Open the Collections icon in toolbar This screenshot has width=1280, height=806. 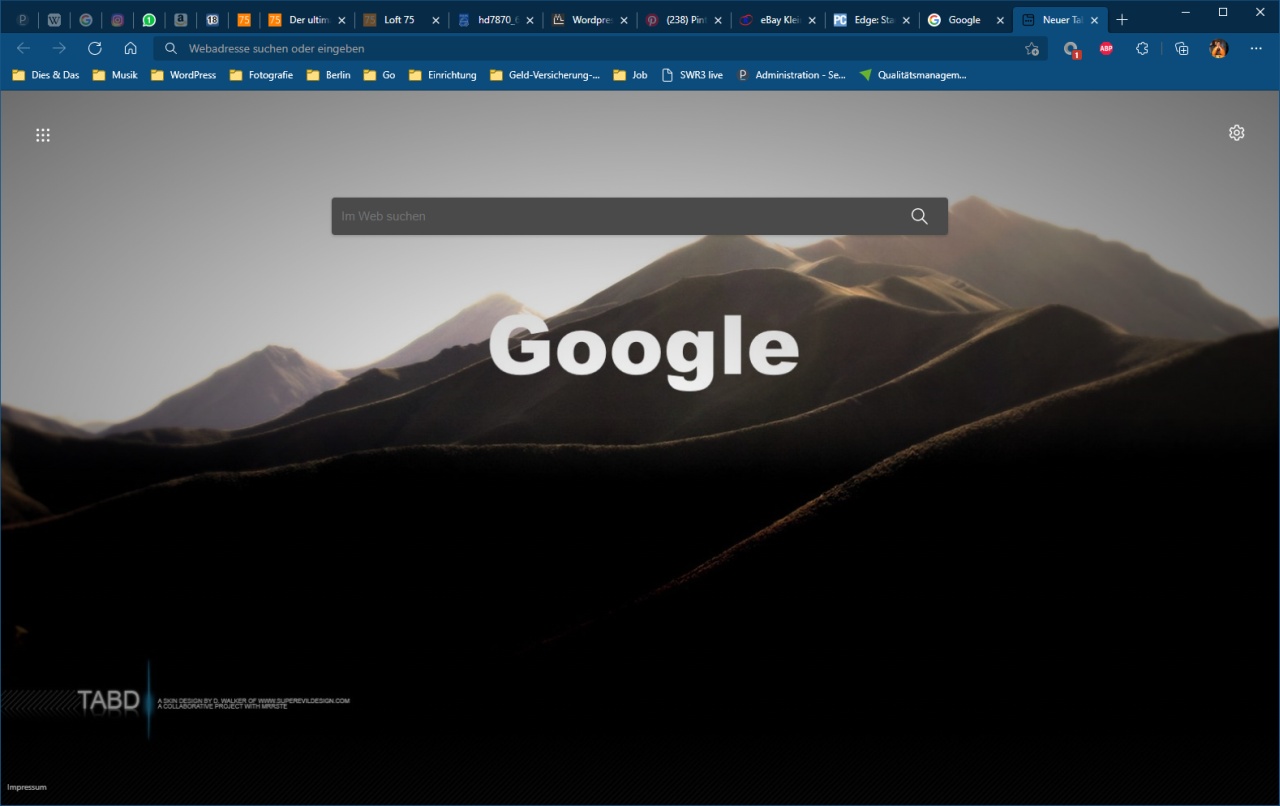1181,48
